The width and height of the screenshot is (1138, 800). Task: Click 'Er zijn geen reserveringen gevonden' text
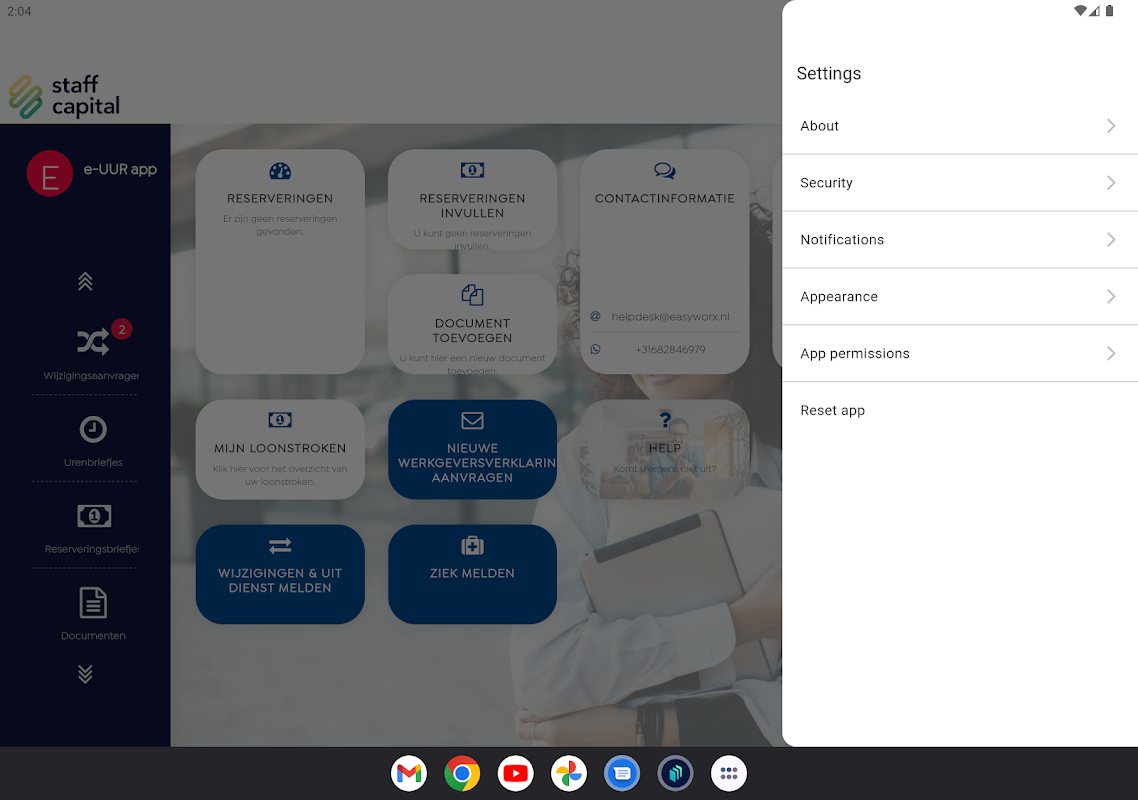tap(280, 225)
